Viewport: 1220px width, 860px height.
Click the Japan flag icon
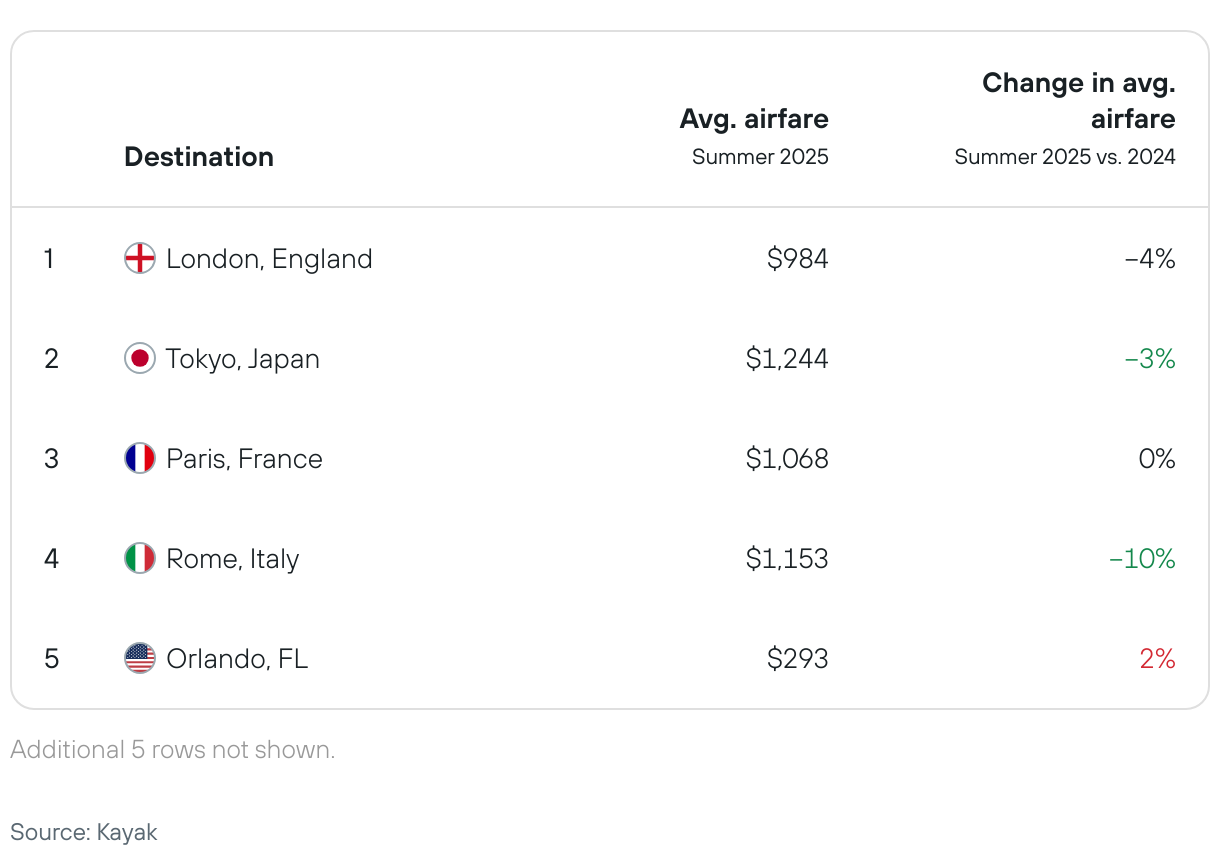point(140,359)
